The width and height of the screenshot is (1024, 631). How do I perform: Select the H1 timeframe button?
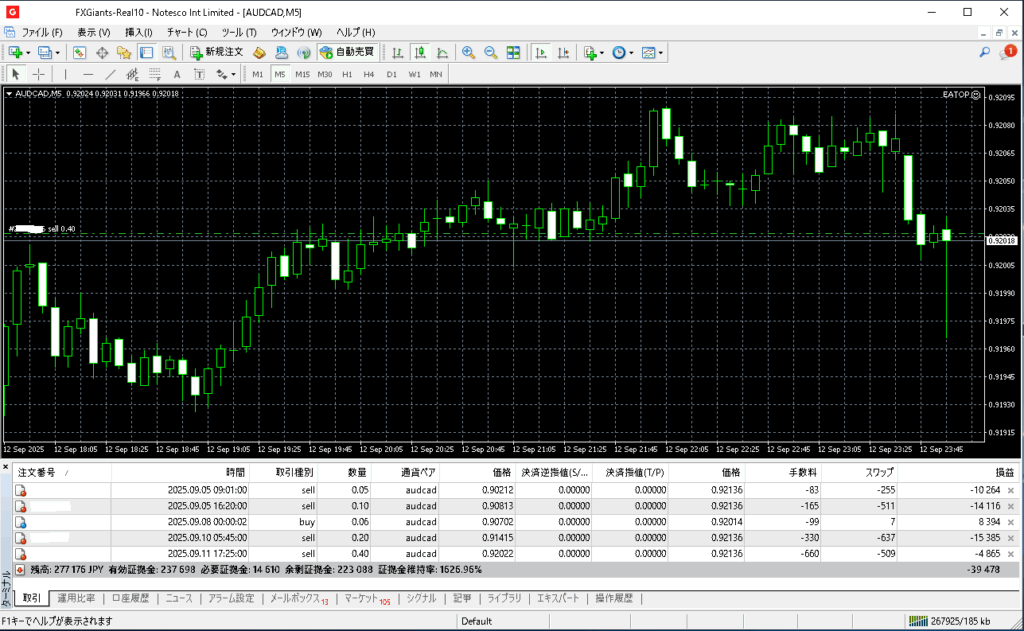click(x=347, y=74)
